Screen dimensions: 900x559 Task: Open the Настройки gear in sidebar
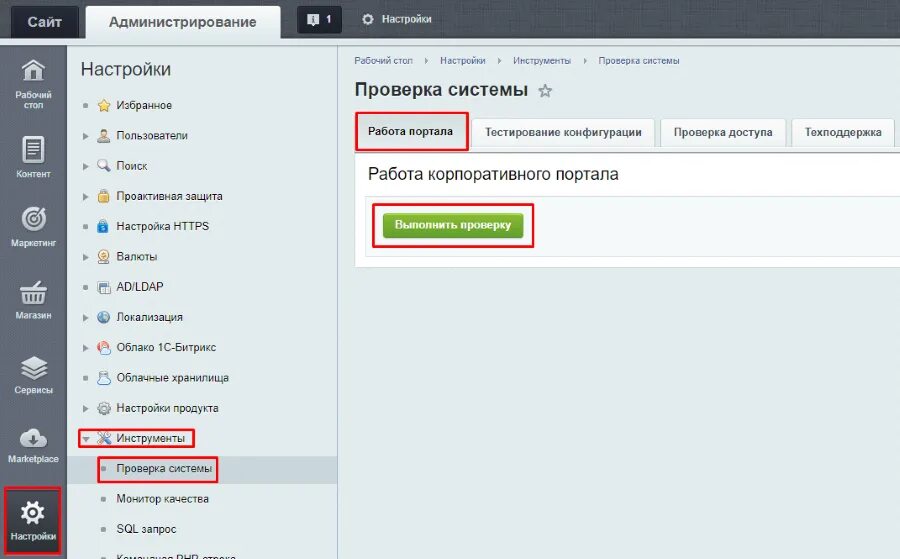[33, 513]
